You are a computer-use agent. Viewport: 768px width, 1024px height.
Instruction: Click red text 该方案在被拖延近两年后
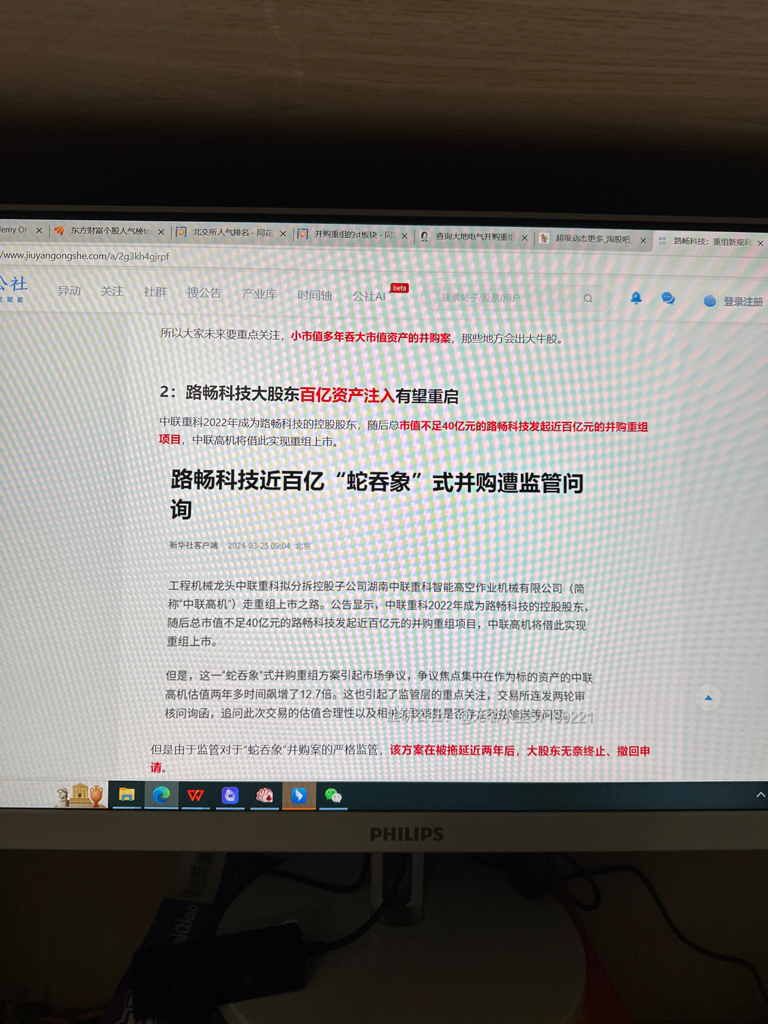[x=454, y=750]
